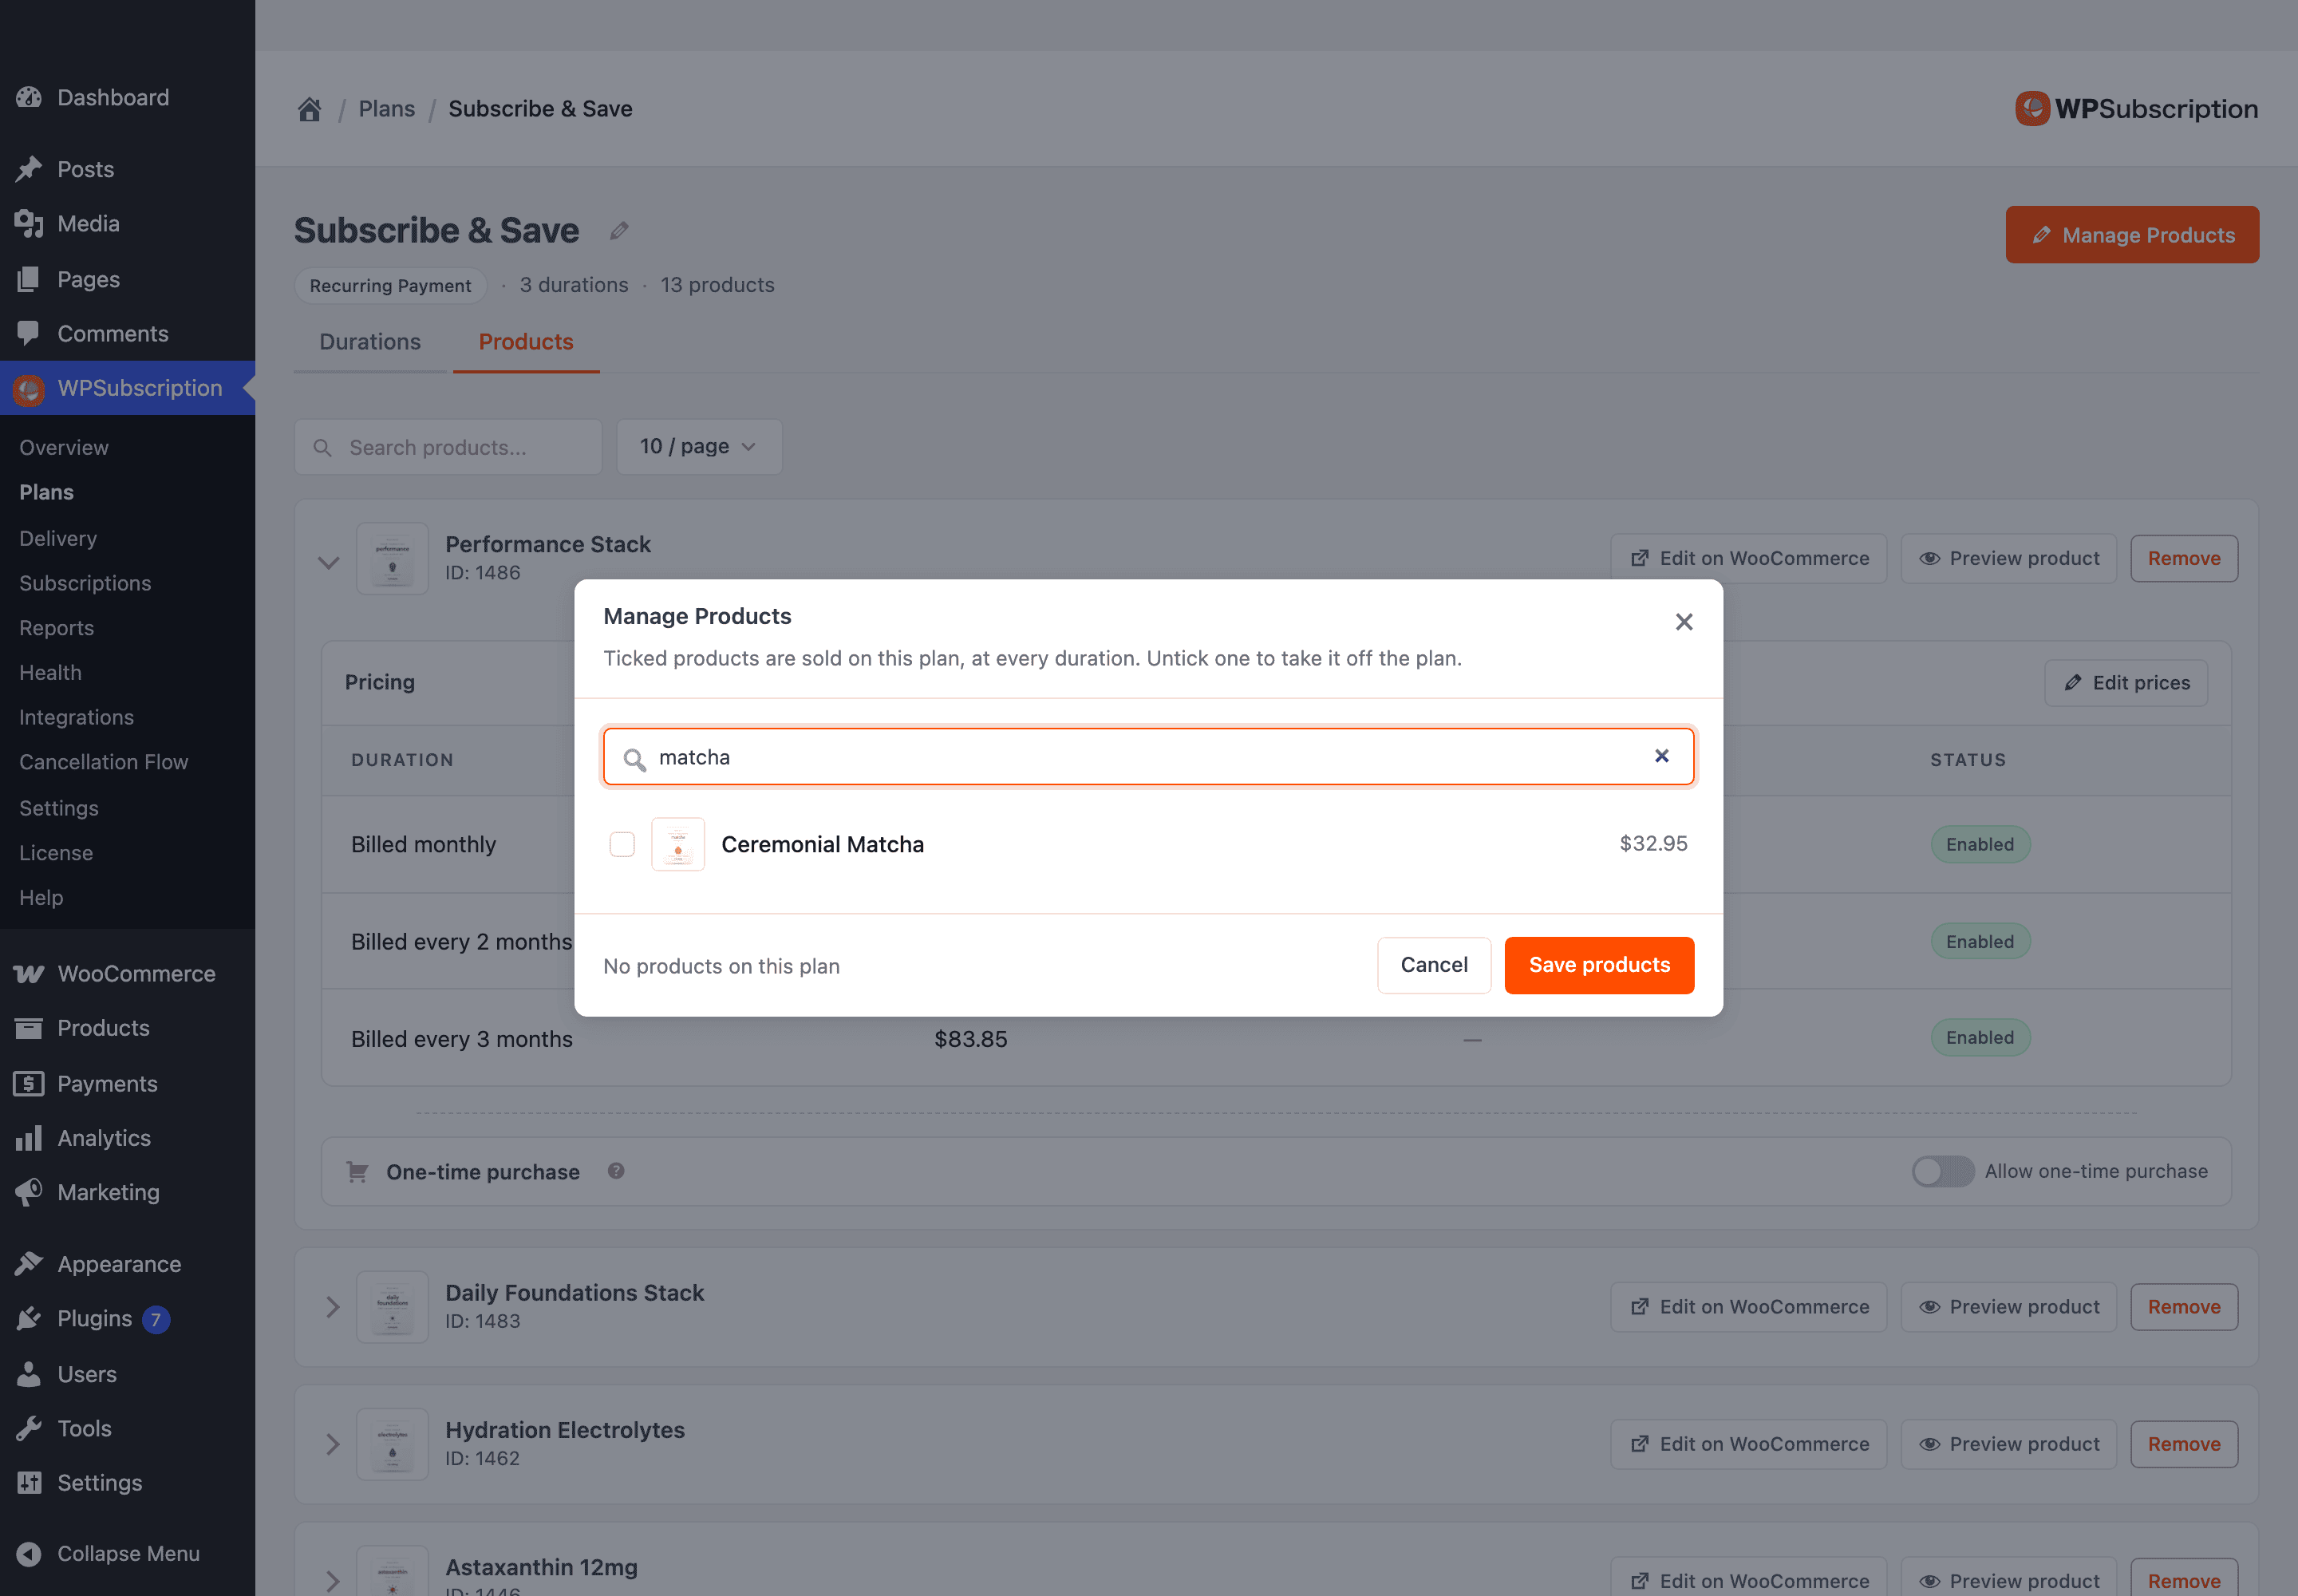The height and width of the screenshot is (1596, 2298).
Task: Edit Performance Stack on WooCommerce
Action: tap(1748, 558)
